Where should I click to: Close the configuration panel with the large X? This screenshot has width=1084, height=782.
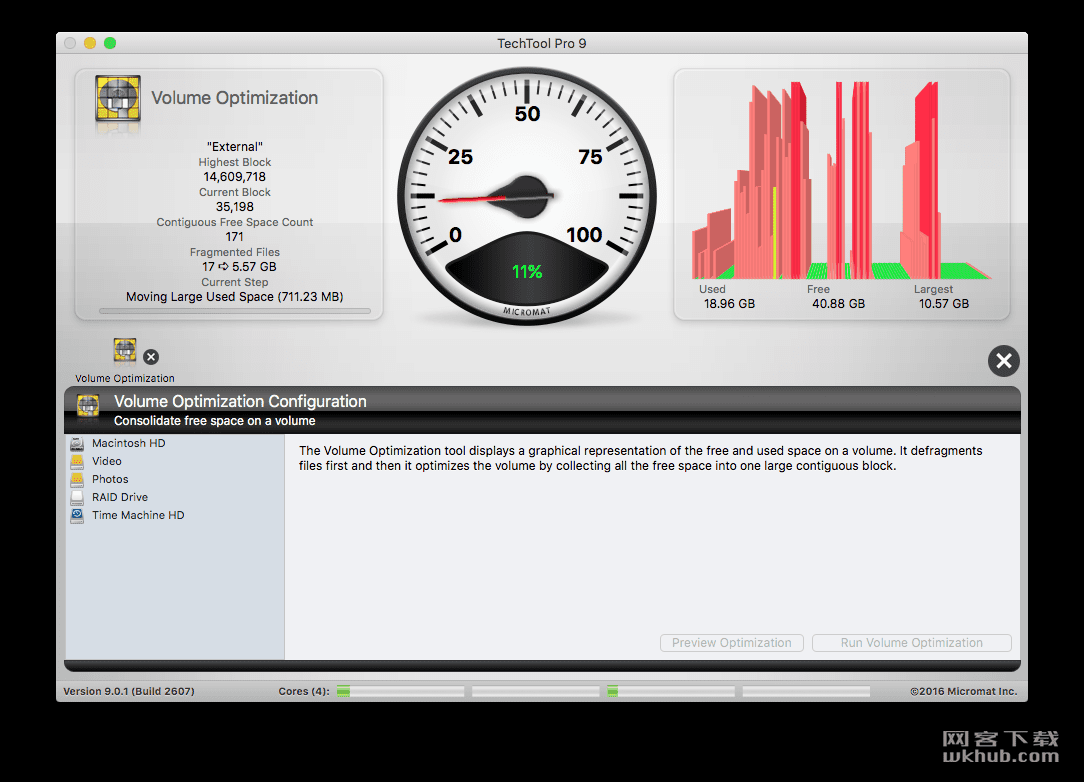point(1004,360)
